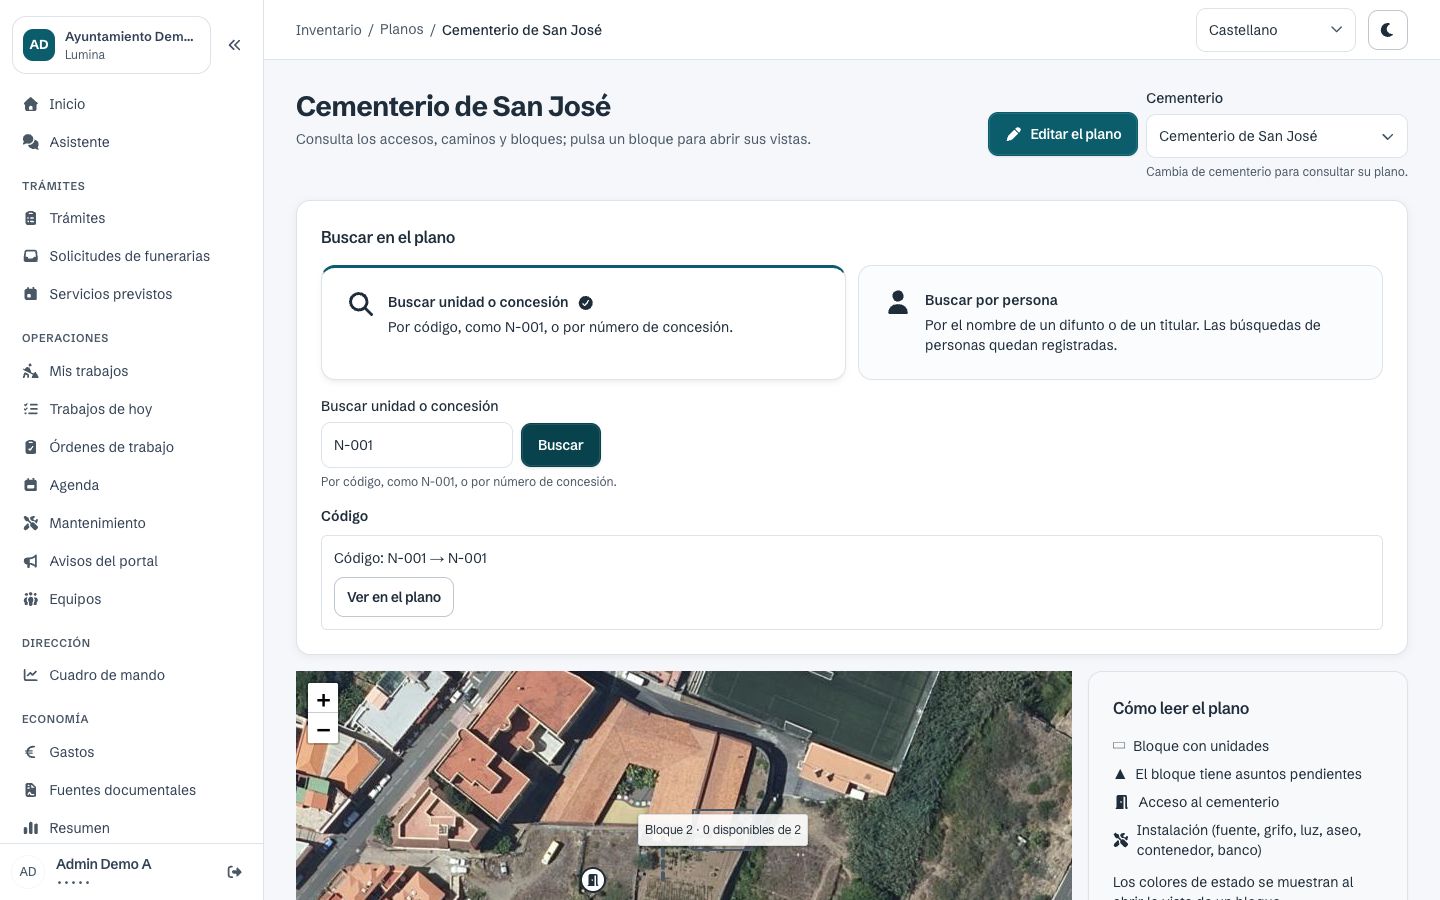Screen dimensions: 1440x900
Task: Collapse the sidebar with the double-chevron icon
Action: click(234, 45)
